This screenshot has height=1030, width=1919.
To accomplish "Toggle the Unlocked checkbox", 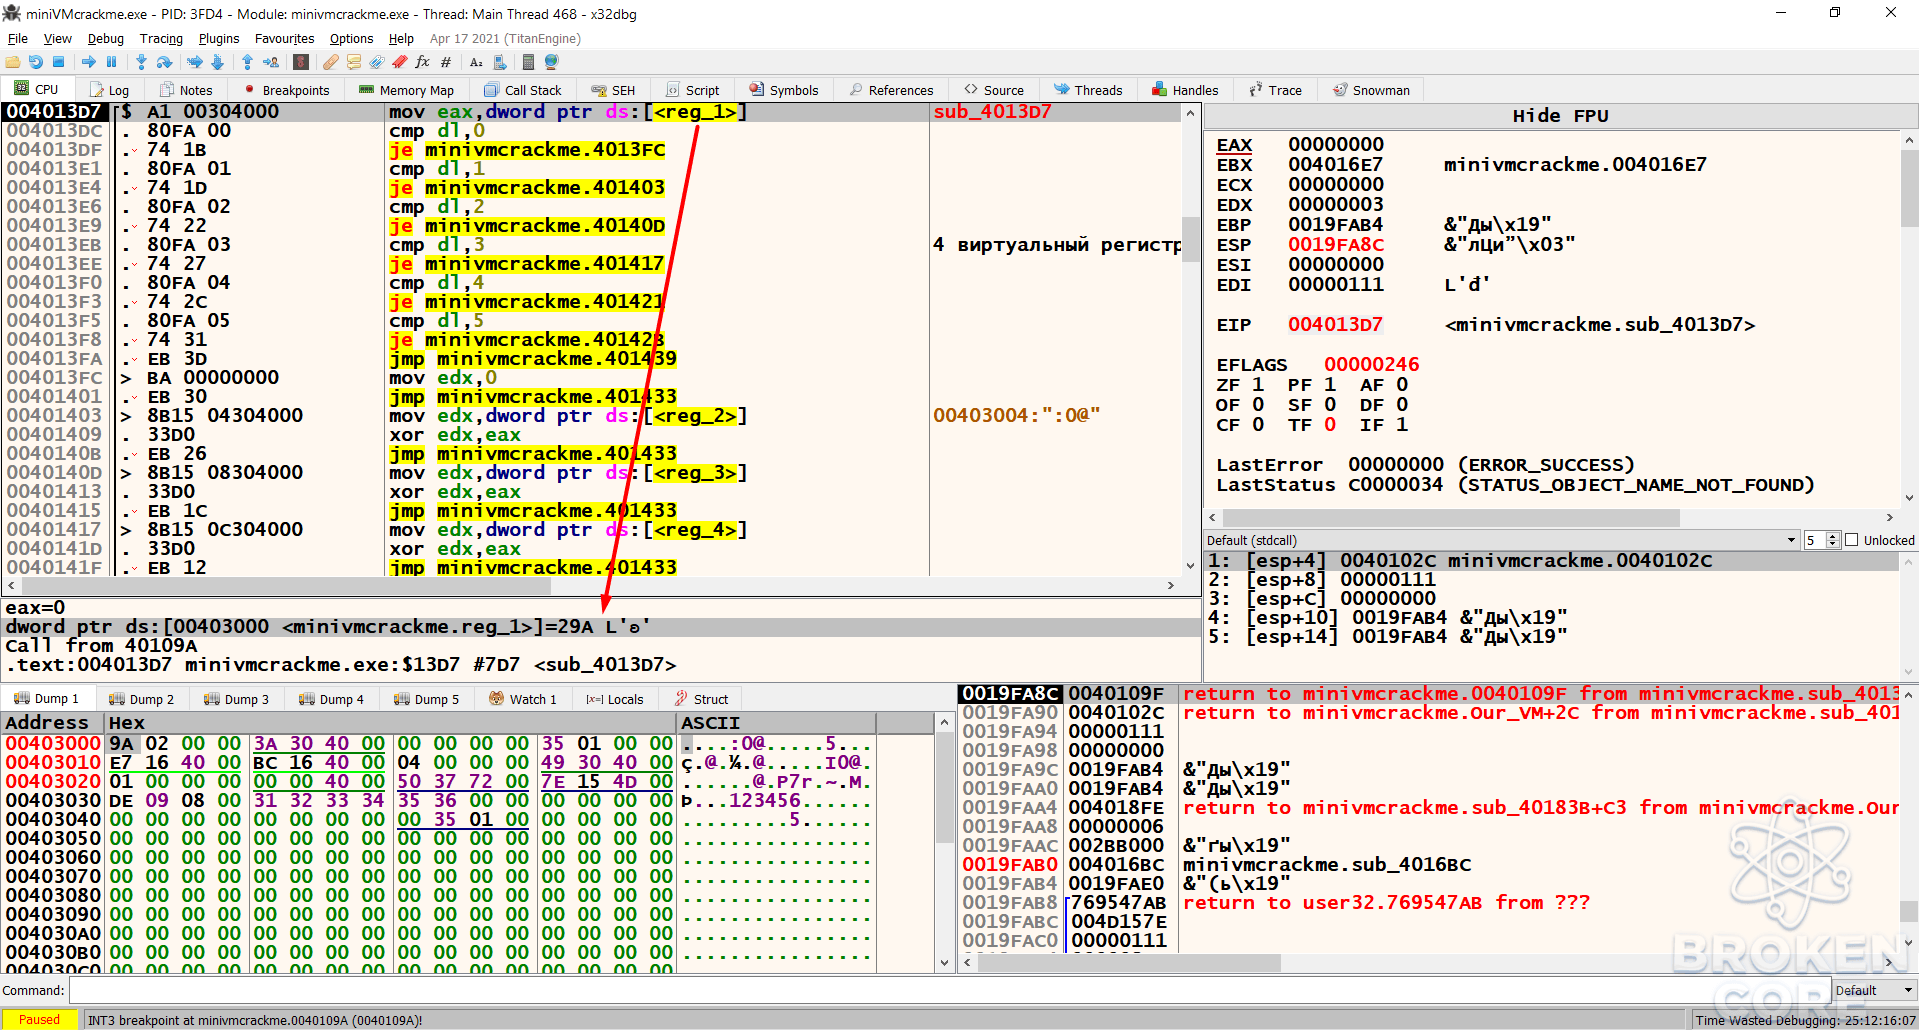I will point(1852,540).
